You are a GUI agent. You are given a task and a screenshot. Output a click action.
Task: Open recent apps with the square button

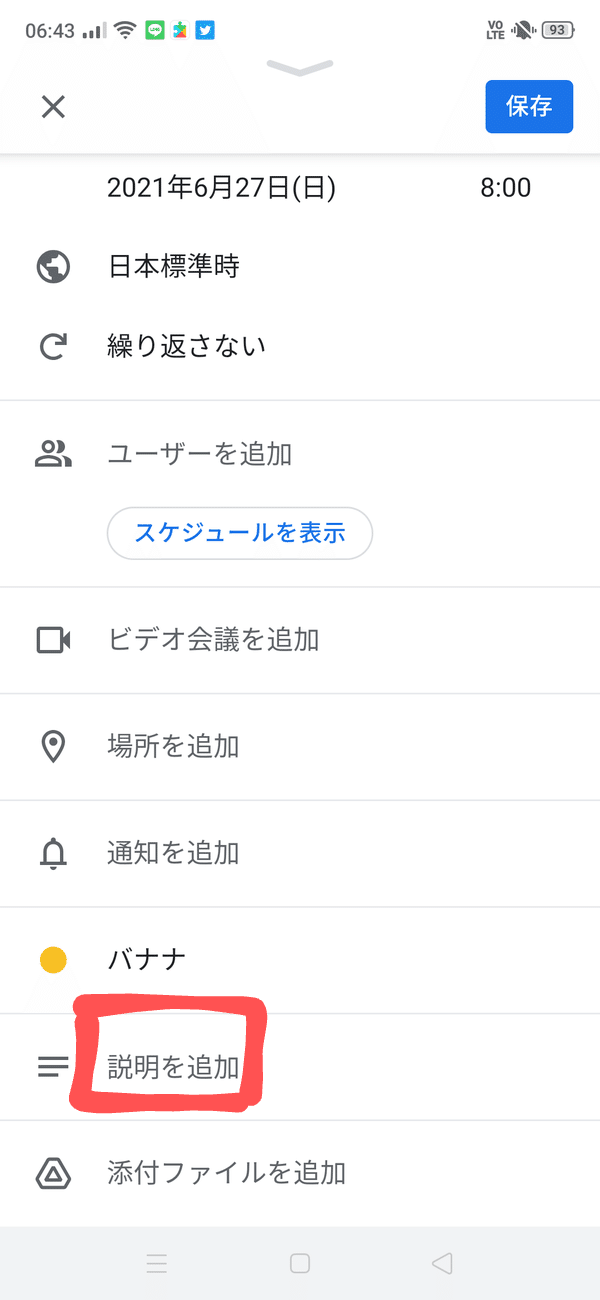[x=300, y=1263]
